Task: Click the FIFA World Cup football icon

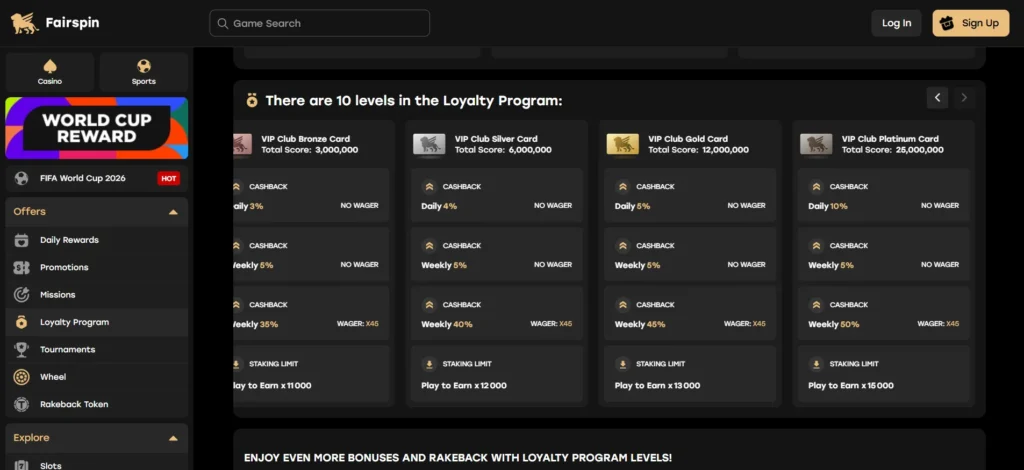Action: tap(22, 178)
